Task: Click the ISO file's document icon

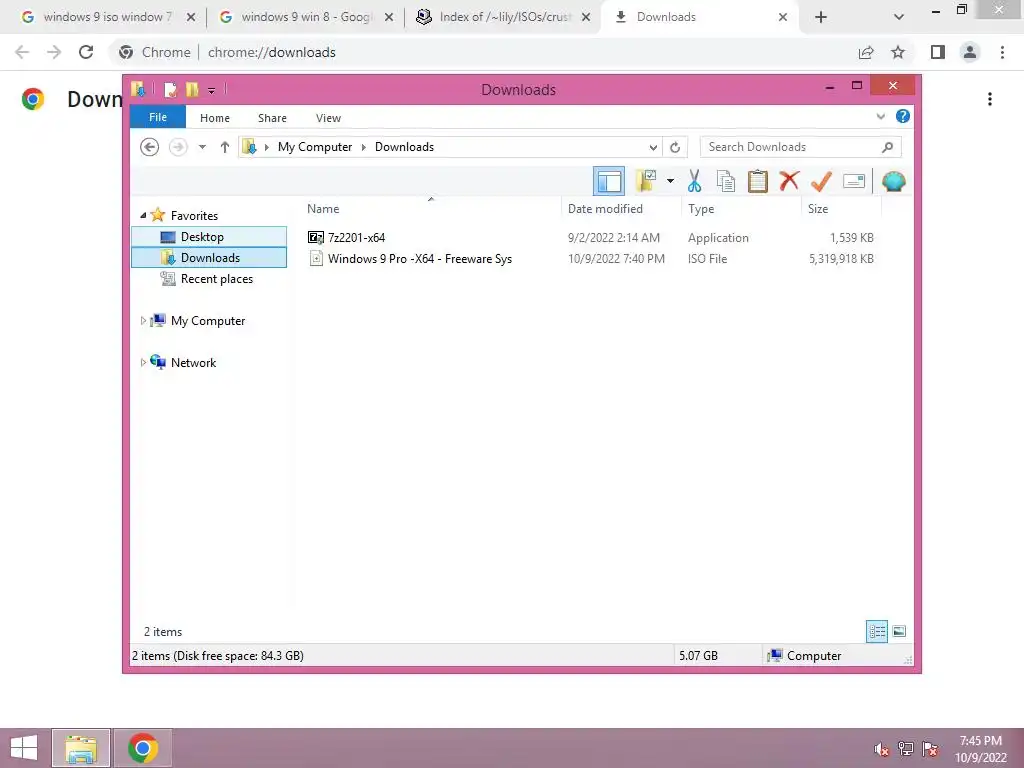Action: (x=316, y=259)
